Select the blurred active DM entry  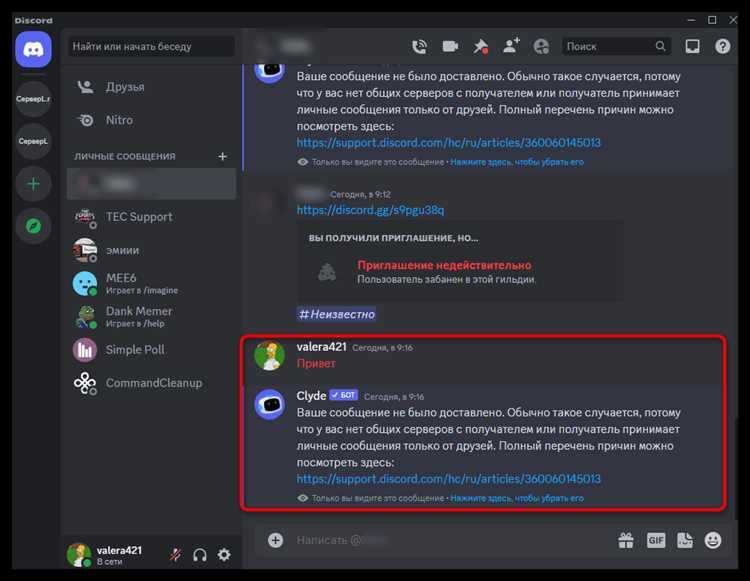tap(152, 184)
